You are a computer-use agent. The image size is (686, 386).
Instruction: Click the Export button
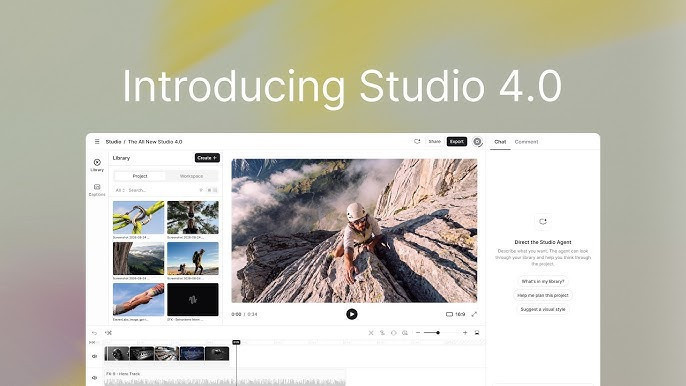click(457, 141)
